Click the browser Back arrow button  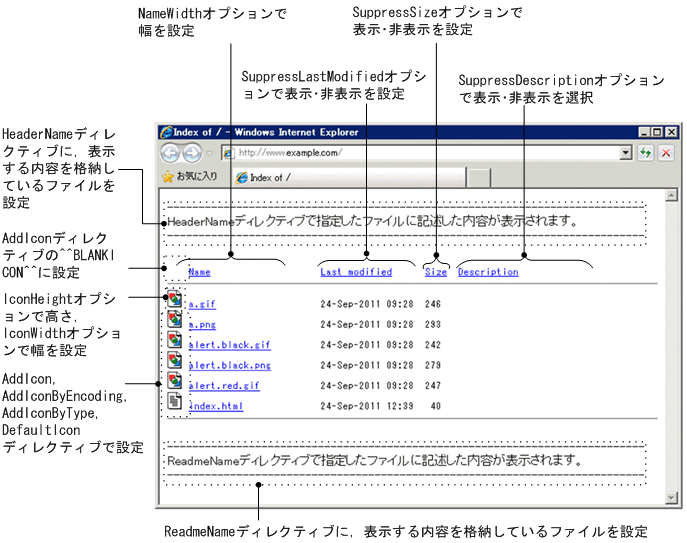point(170,153)
